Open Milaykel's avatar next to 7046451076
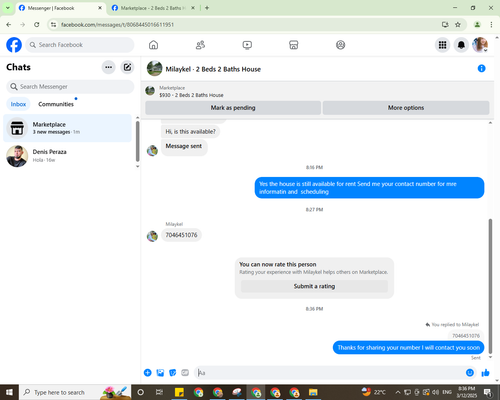Image resolution: width=500 pixels, height=400 pixels. pos(152,236)
